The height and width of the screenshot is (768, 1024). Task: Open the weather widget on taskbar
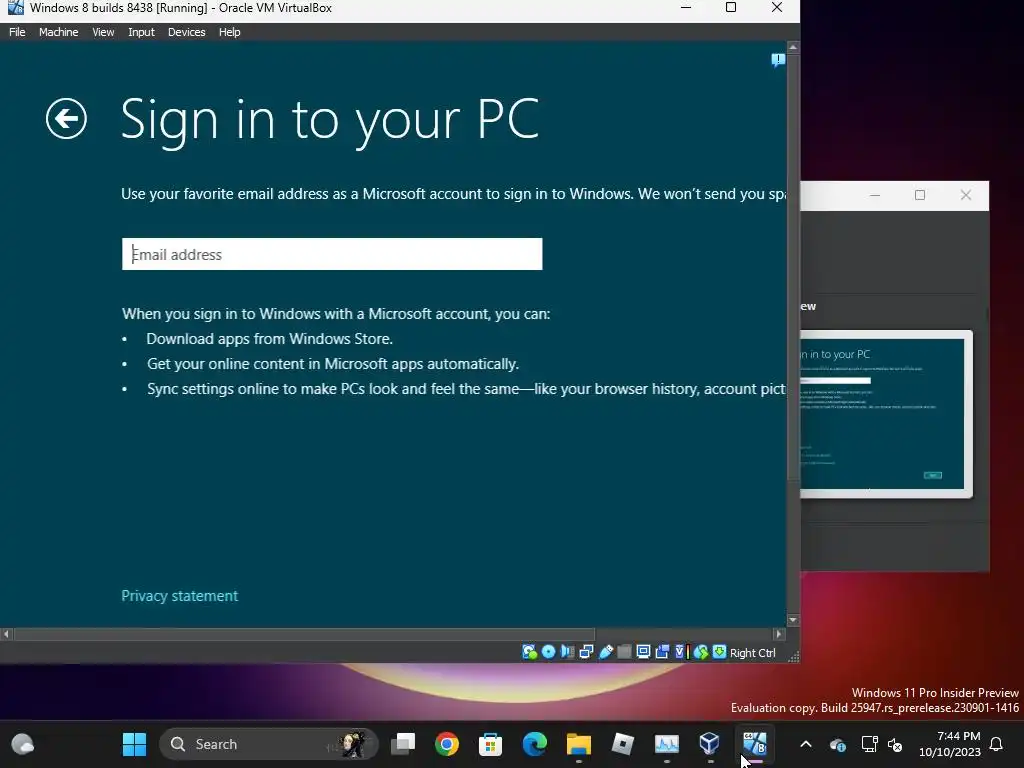23,744
